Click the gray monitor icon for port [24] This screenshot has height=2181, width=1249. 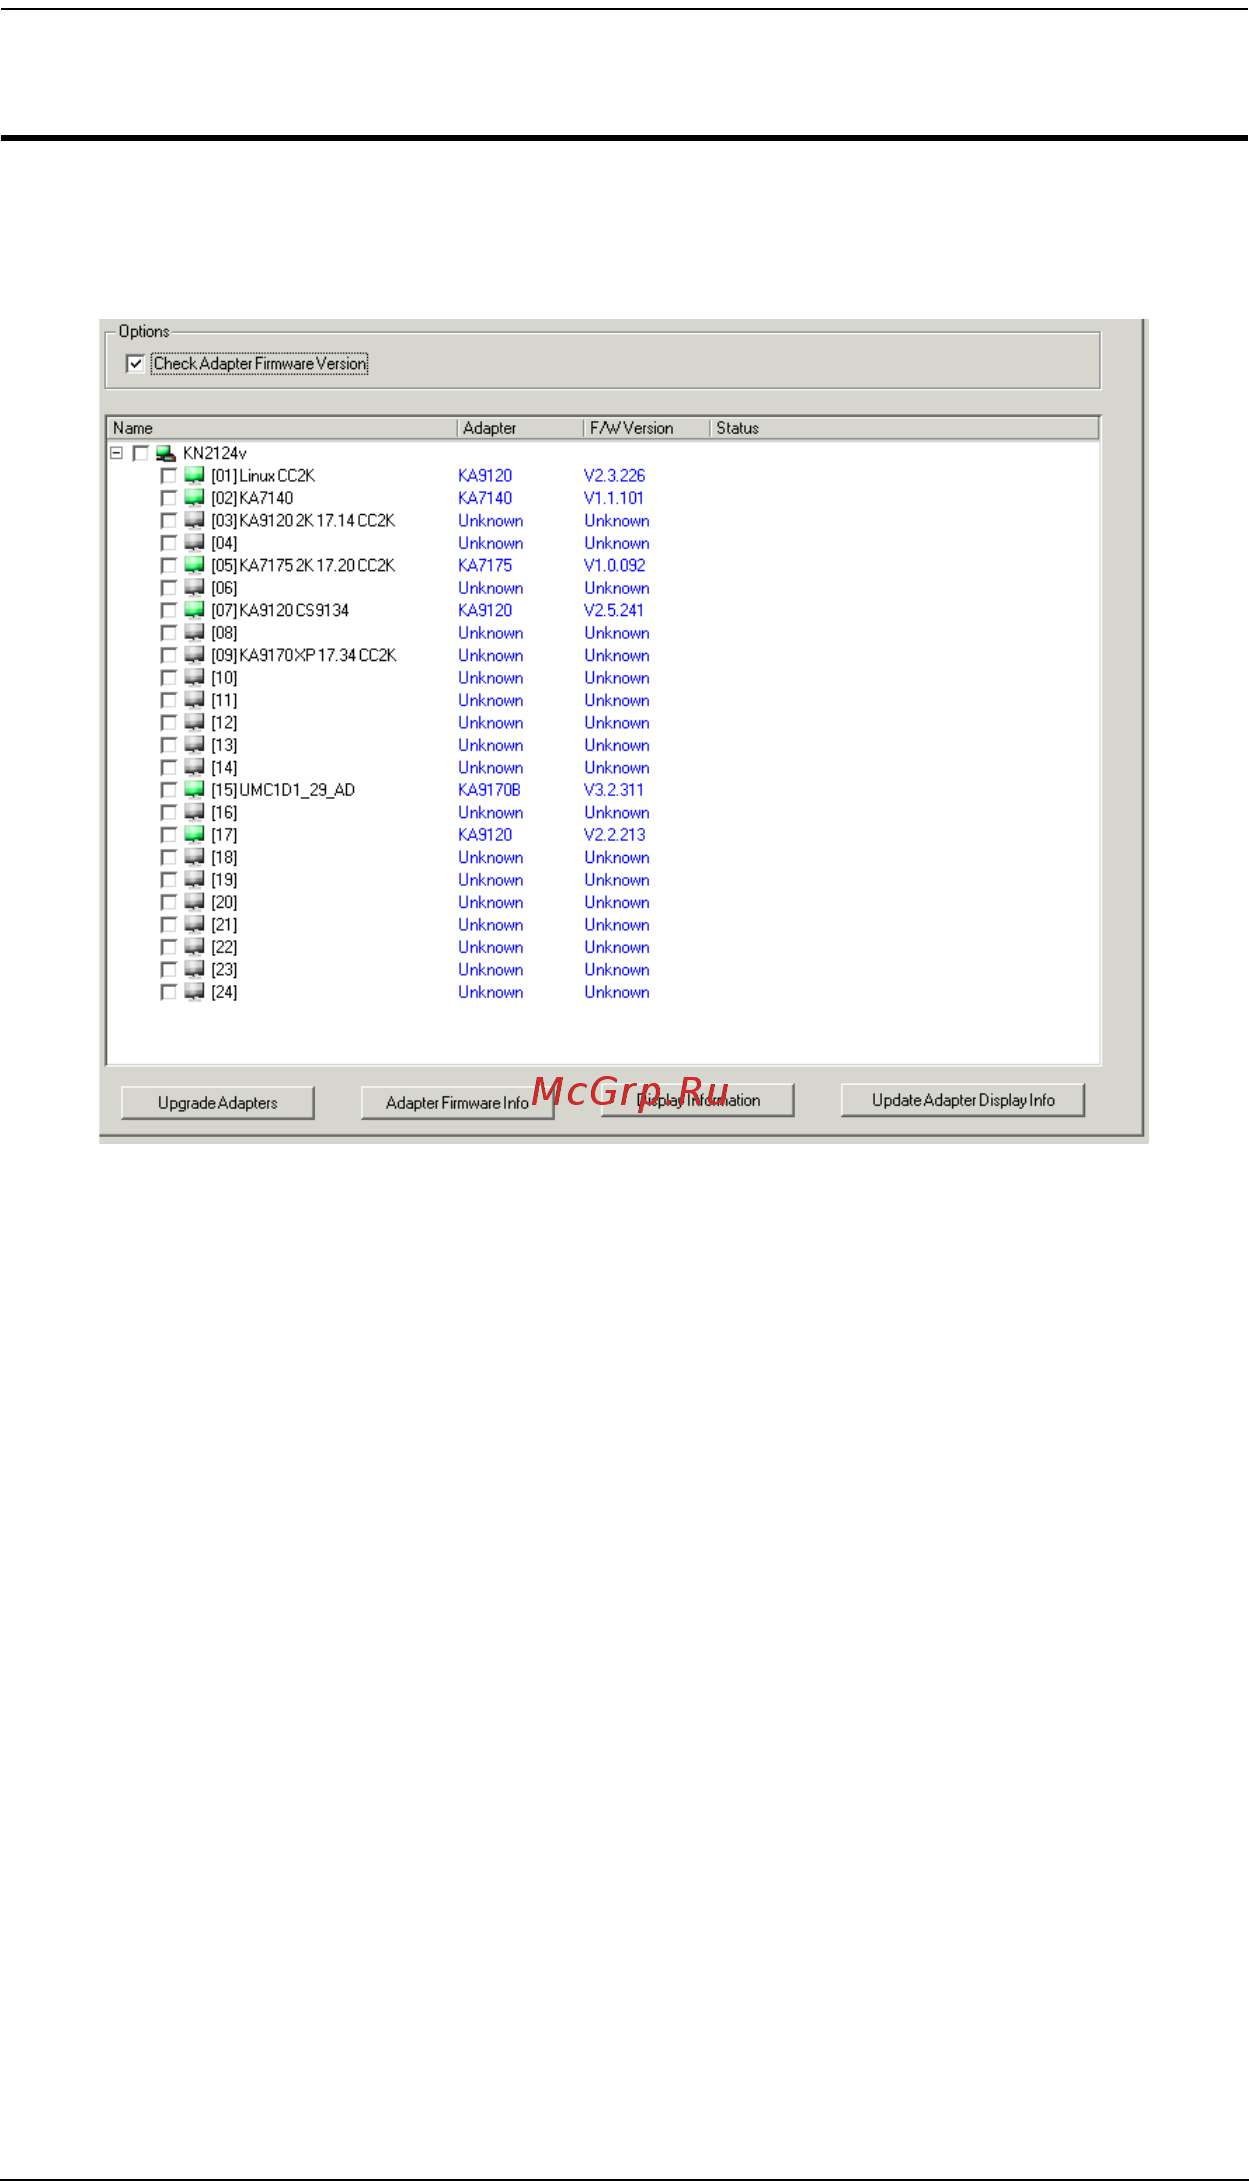pyautogui.click(x=194, y=992)
